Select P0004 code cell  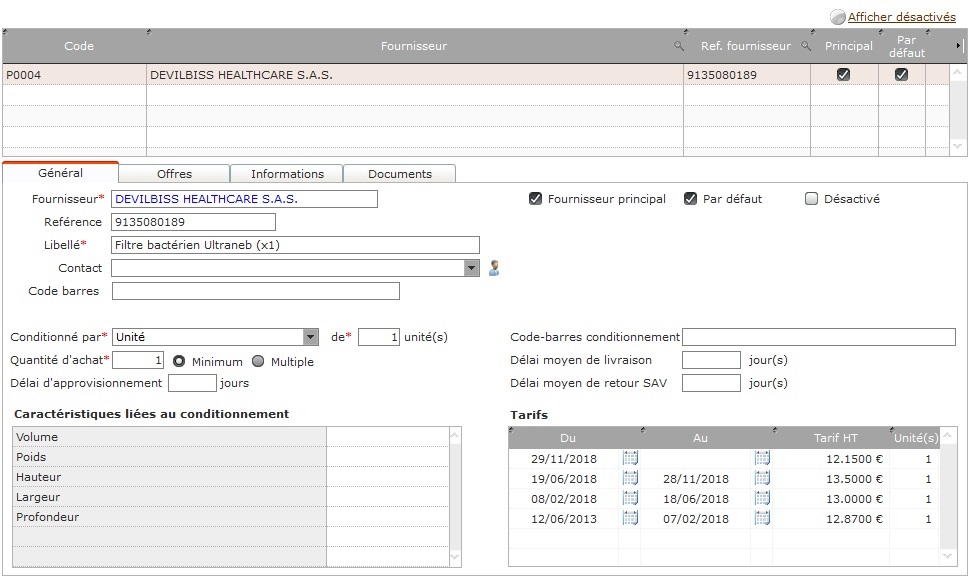tap(74, 75)
